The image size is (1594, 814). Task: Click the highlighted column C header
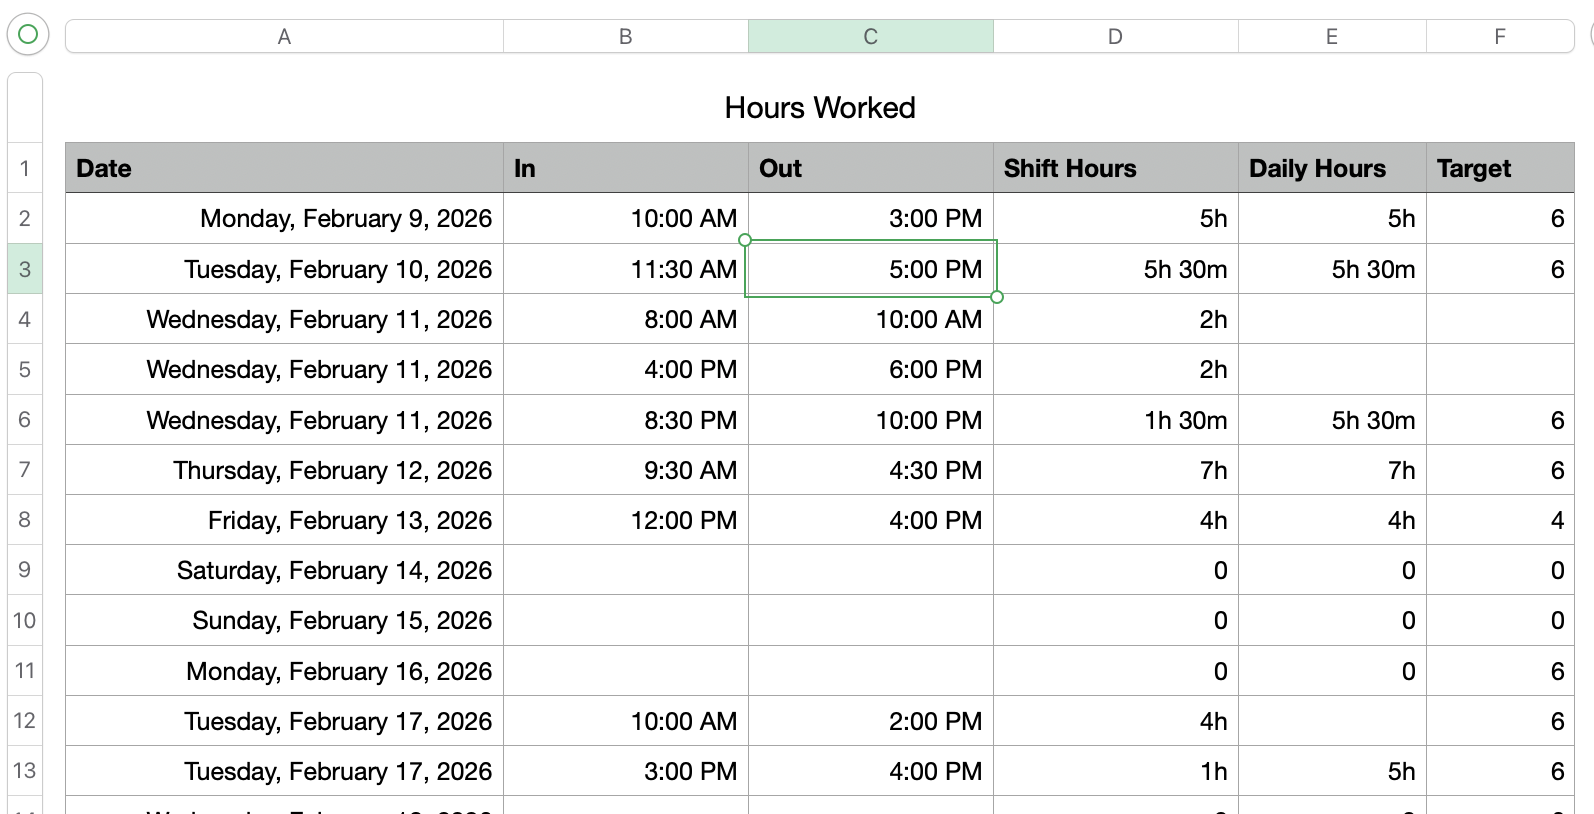pos(870,37)
